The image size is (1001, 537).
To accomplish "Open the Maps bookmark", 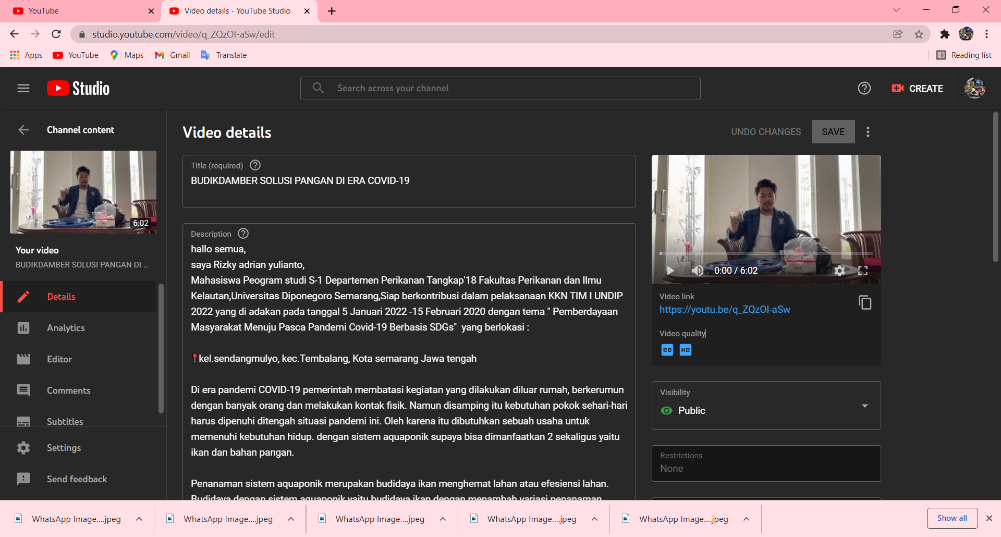I will coord(126,55).
